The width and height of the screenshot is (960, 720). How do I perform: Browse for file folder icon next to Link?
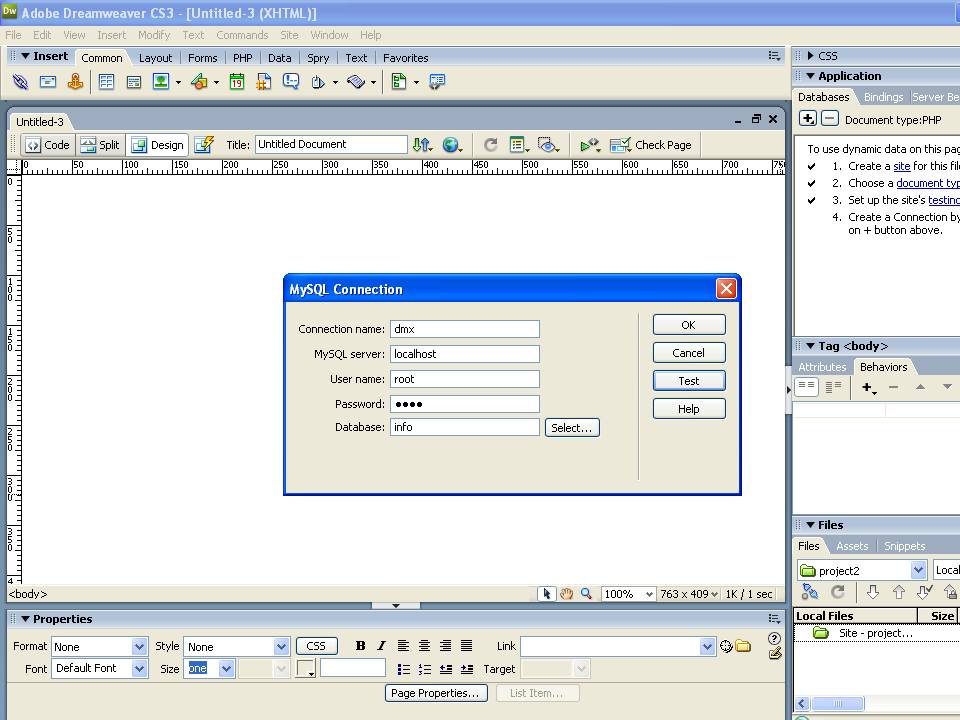(743, 646)
